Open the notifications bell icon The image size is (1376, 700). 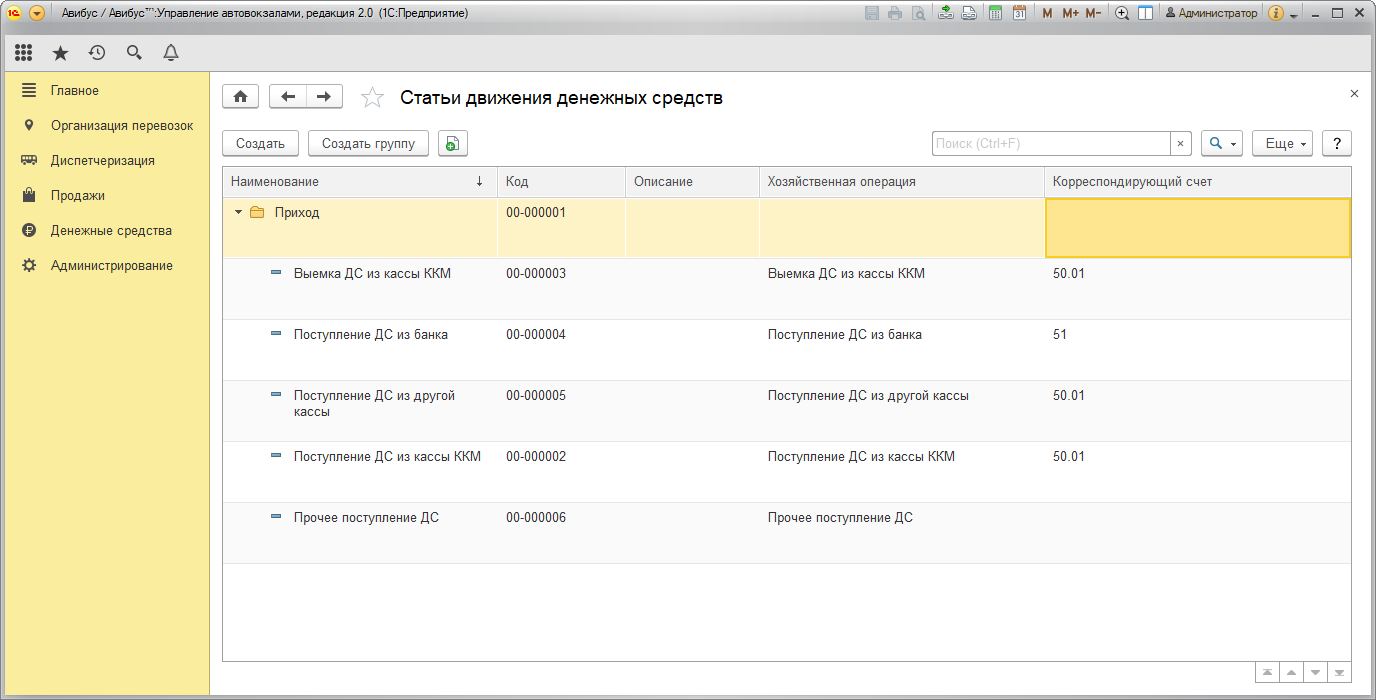point(171,53)
